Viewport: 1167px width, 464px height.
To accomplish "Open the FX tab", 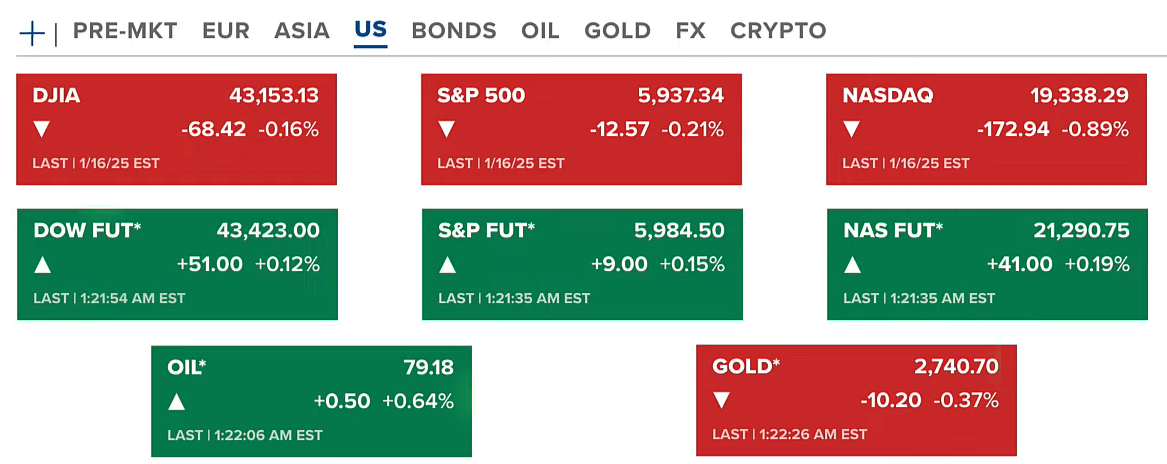I will (690, 31).
